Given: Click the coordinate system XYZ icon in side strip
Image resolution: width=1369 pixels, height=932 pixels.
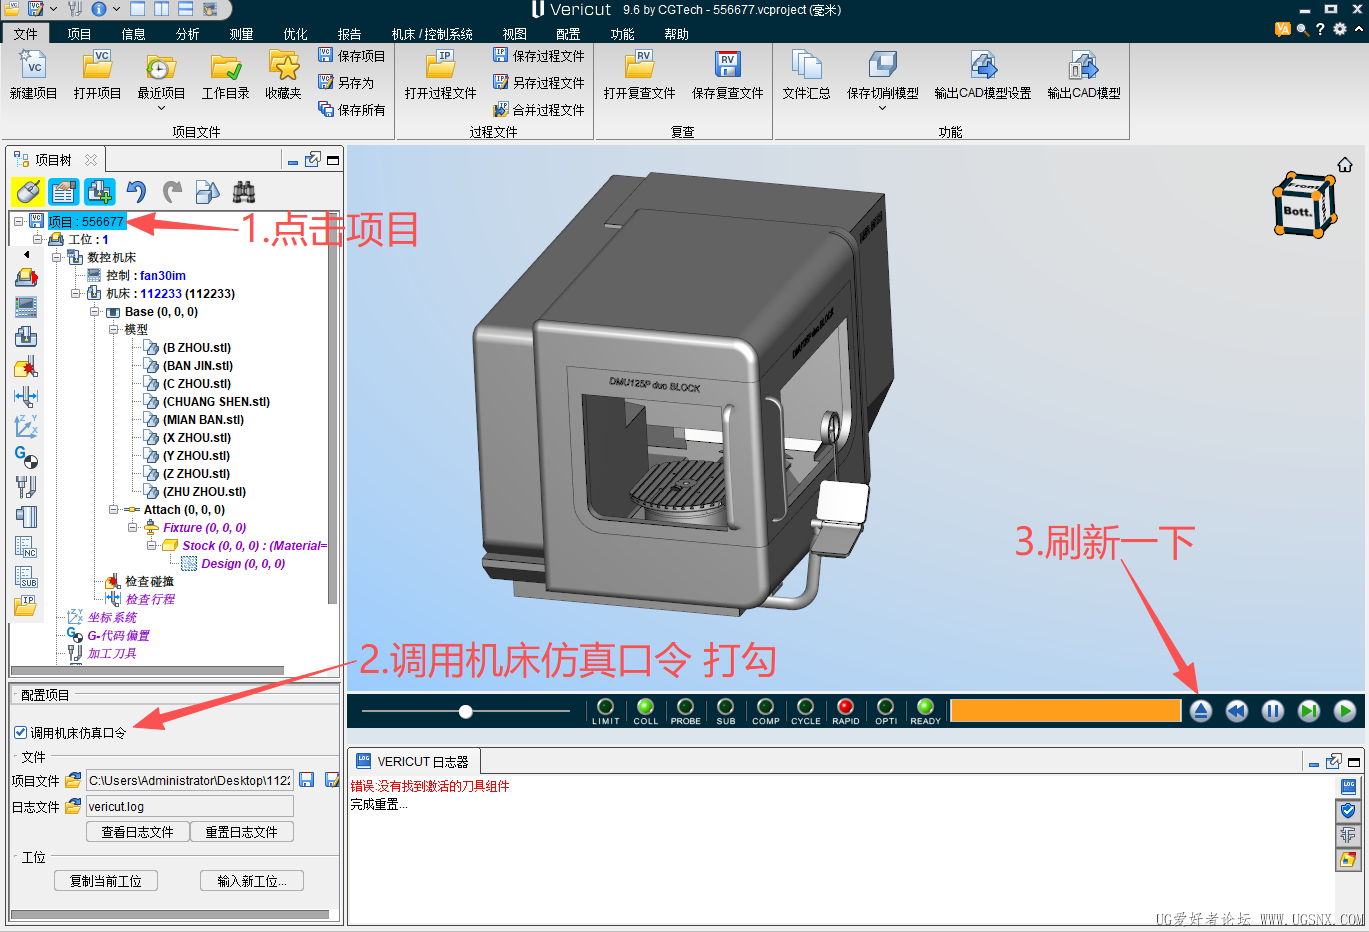Looking at the screenshot, I should tap(26, 427).
